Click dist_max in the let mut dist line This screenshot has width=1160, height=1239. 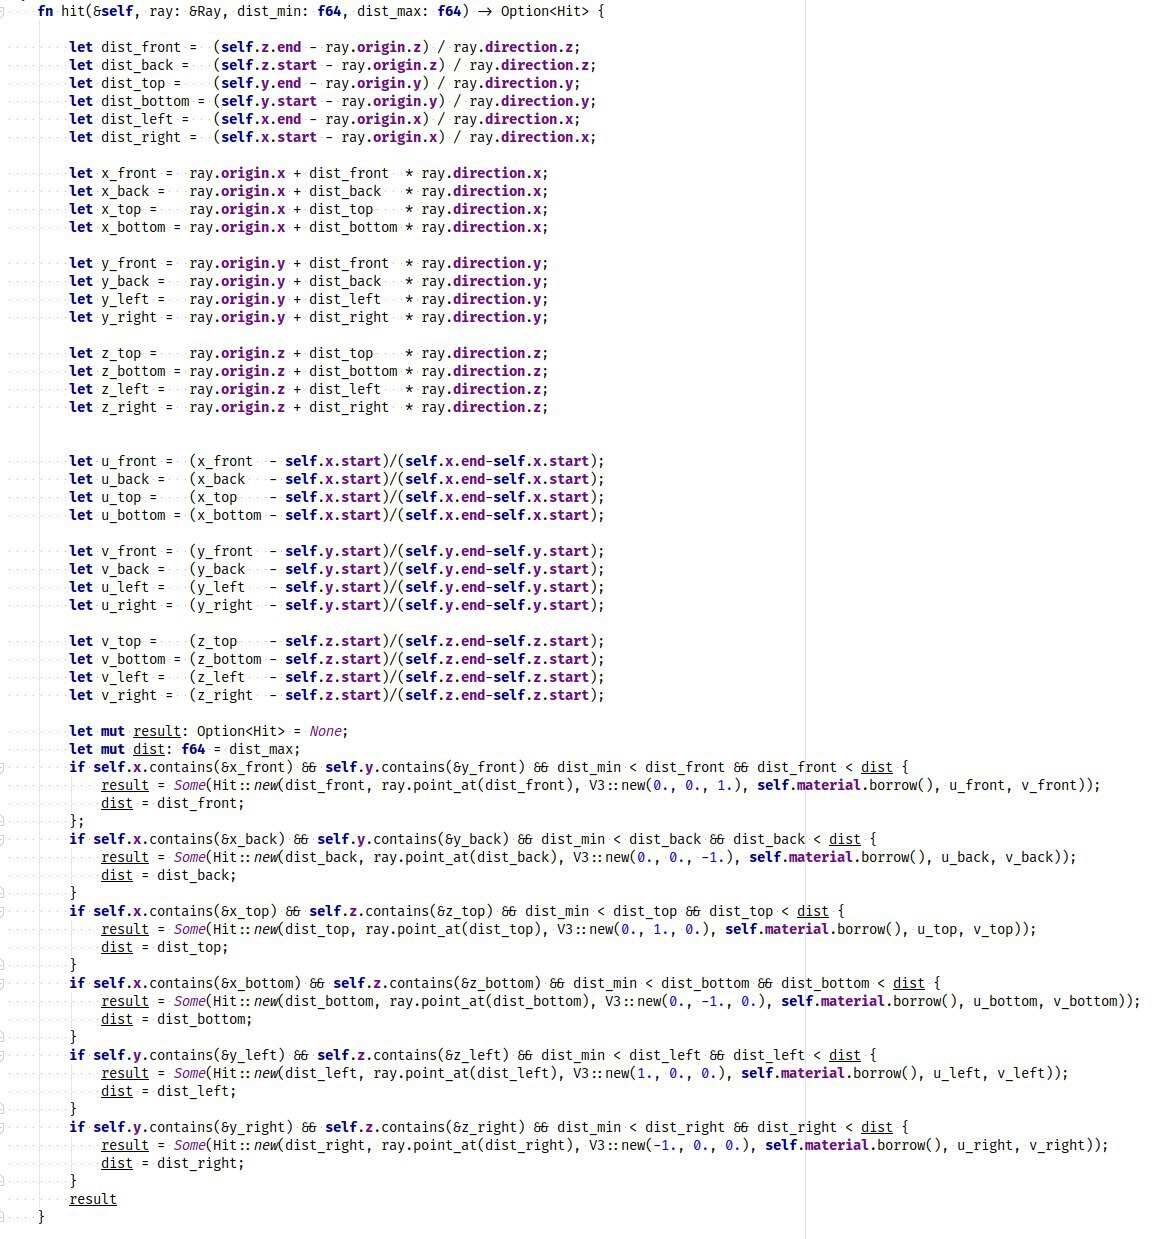tap(261, 749)
